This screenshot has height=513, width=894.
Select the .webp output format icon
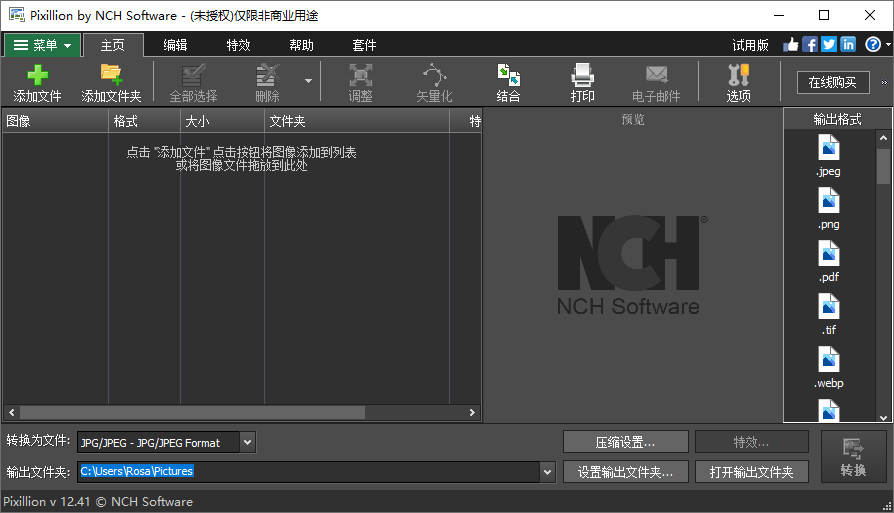829,360
